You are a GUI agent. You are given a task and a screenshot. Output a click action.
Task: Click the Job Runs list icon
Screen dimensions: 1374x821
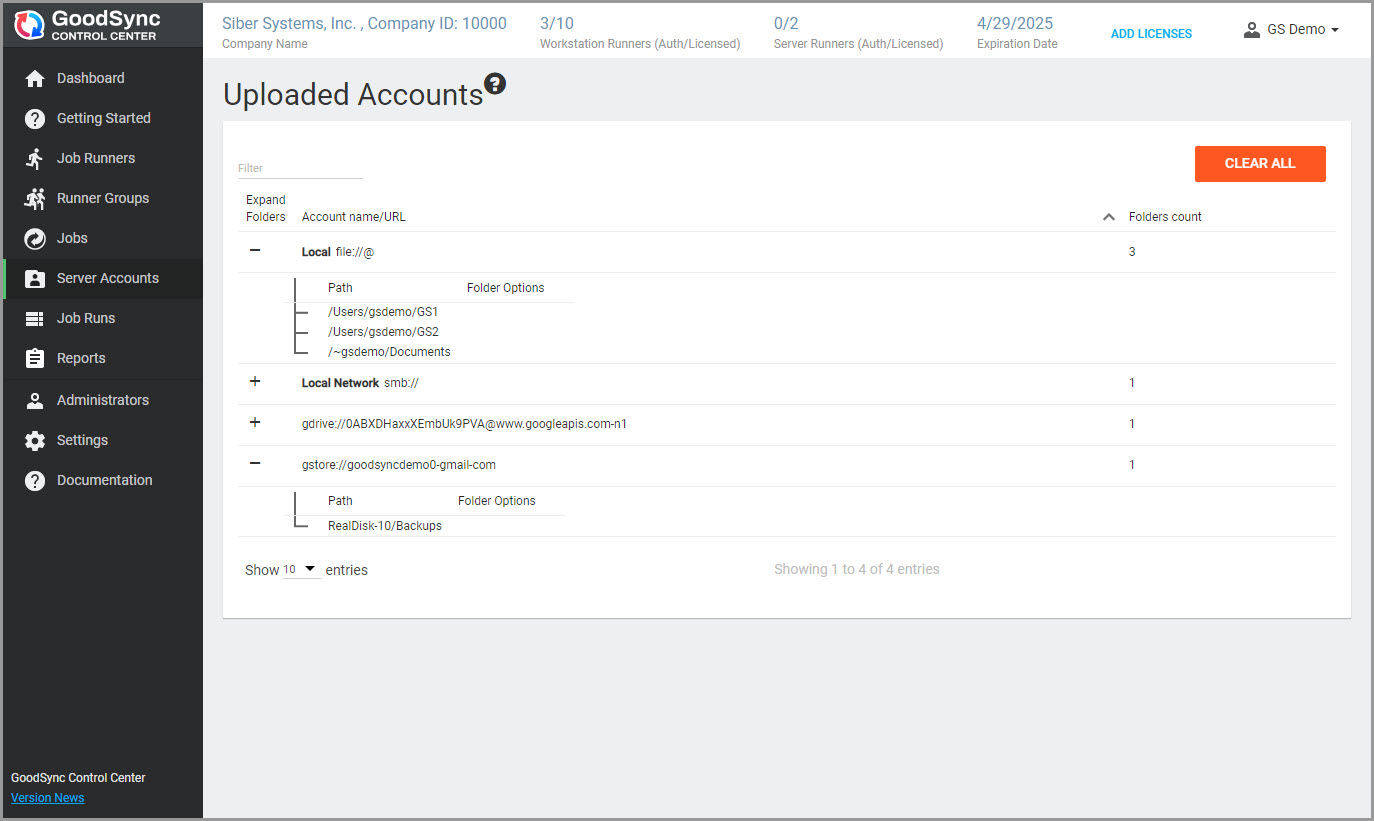(x=35, y=318)
